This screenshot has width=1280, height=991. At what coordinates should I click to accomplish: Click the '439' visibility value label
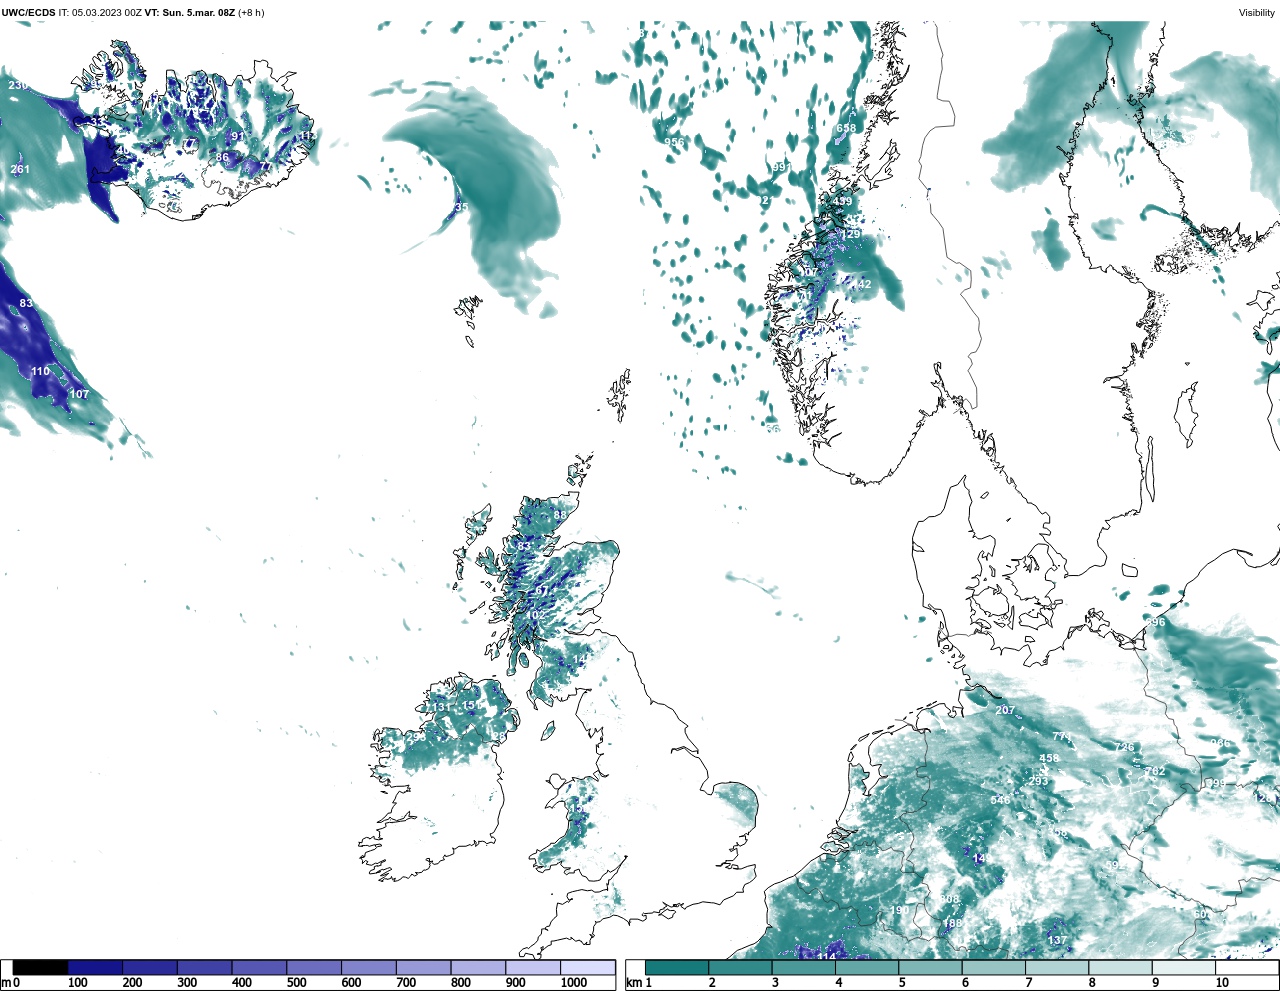click(x=843, y=202)
